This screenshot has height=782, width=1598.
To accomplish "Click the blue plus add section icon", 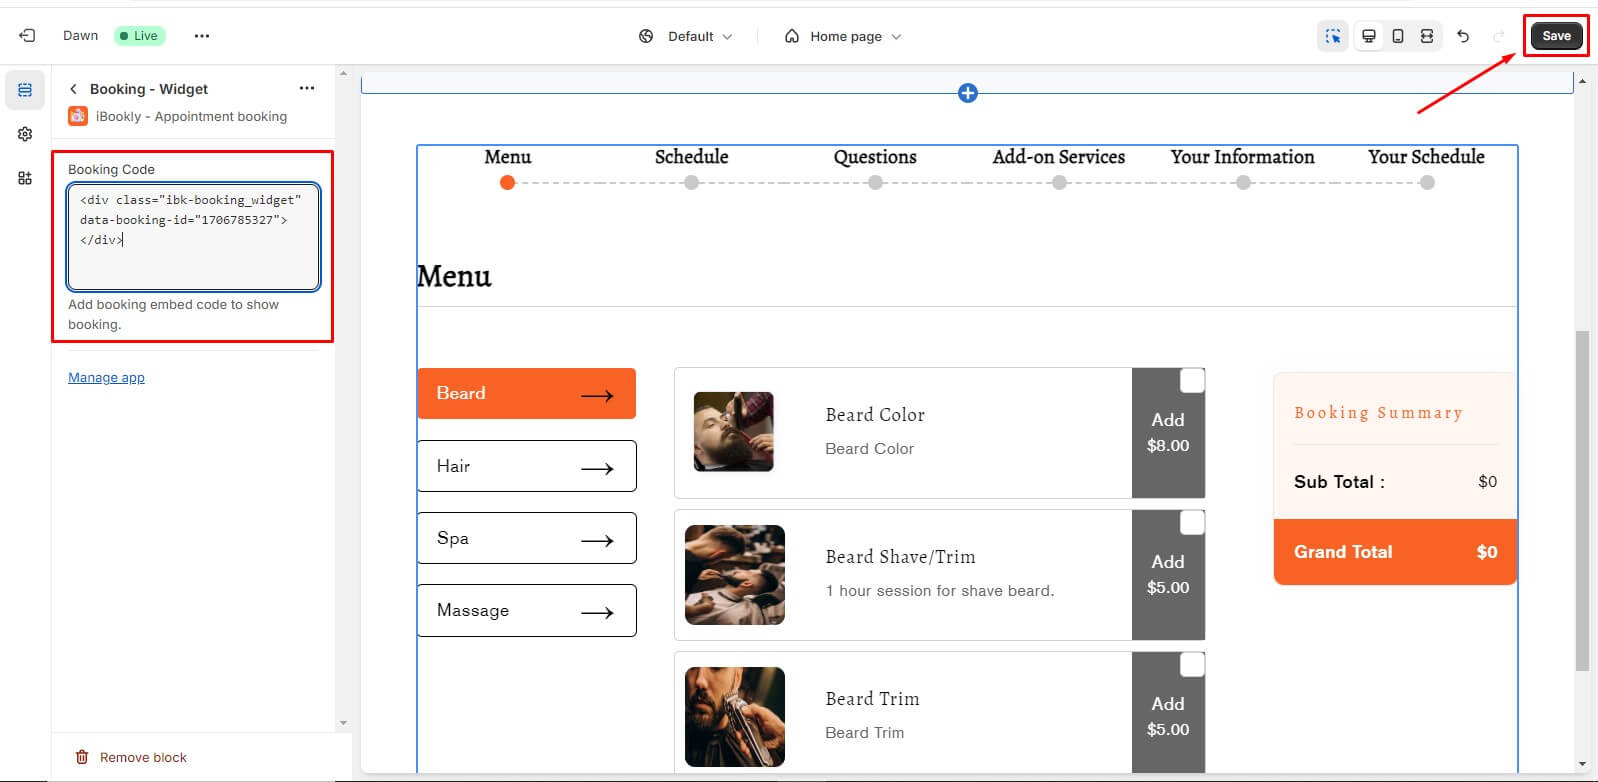I will tap(967, 93).
